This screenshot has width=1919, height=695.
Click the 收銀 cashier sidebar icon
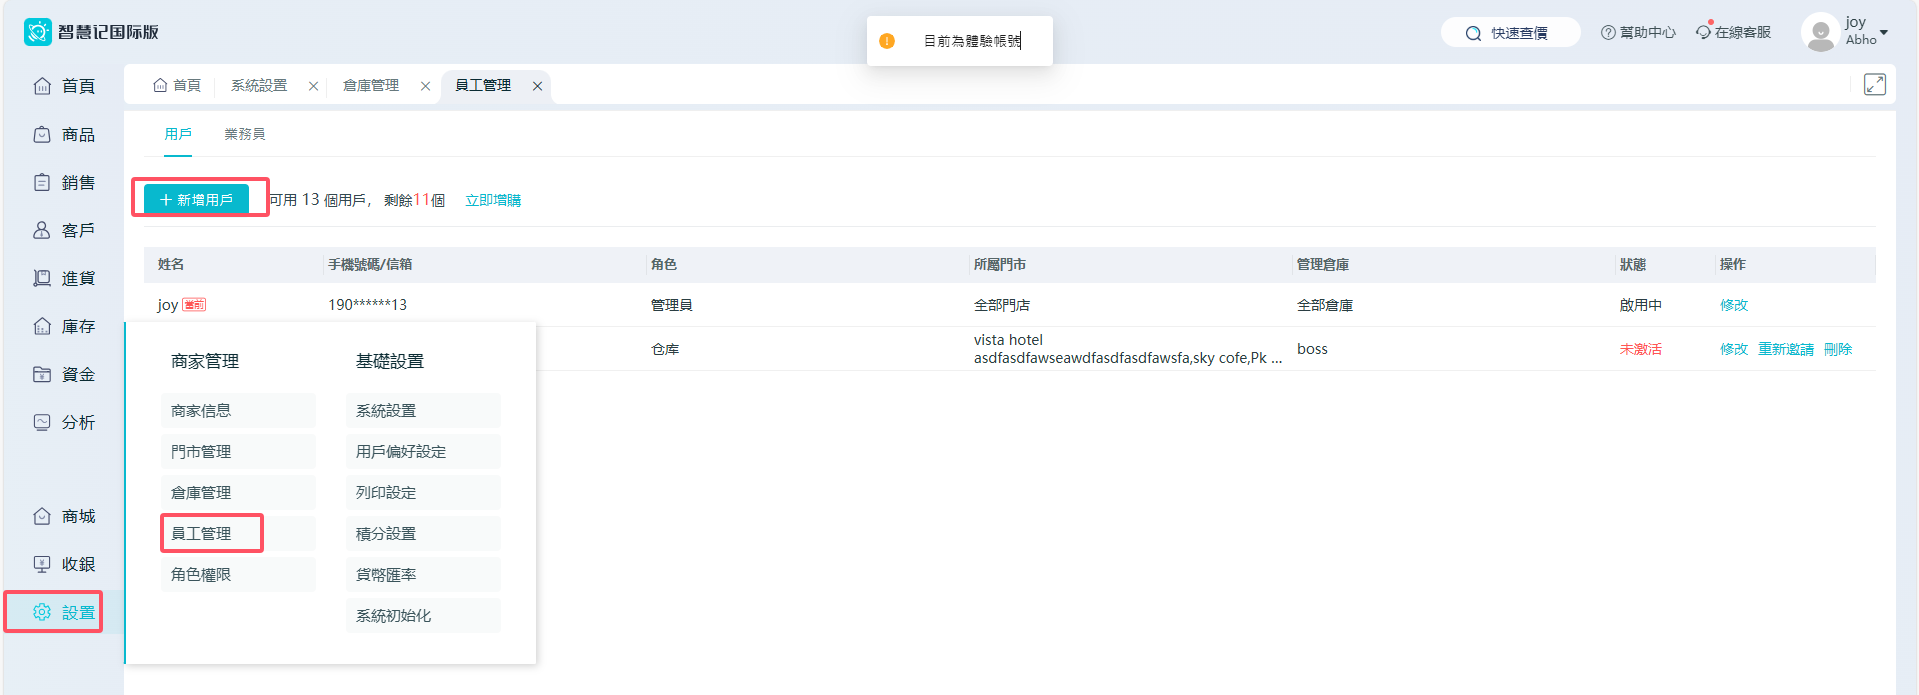(42, 564)
